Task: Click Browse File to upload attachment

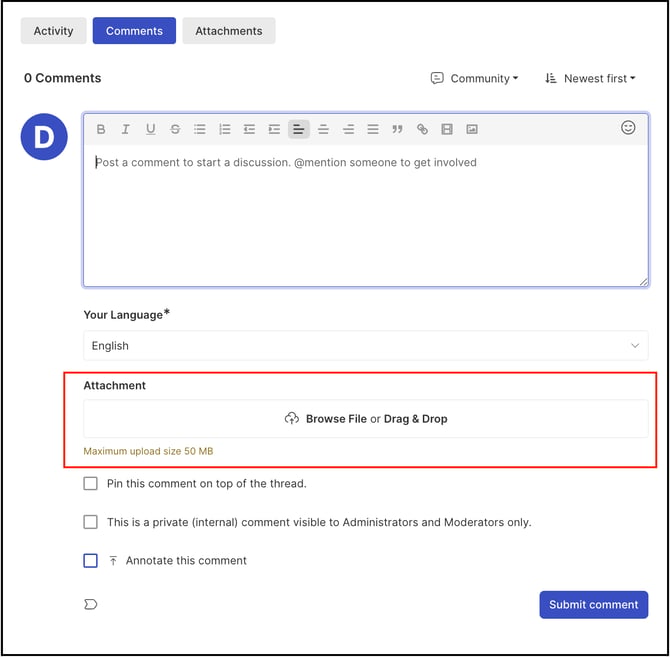Action: pos(336,419)
